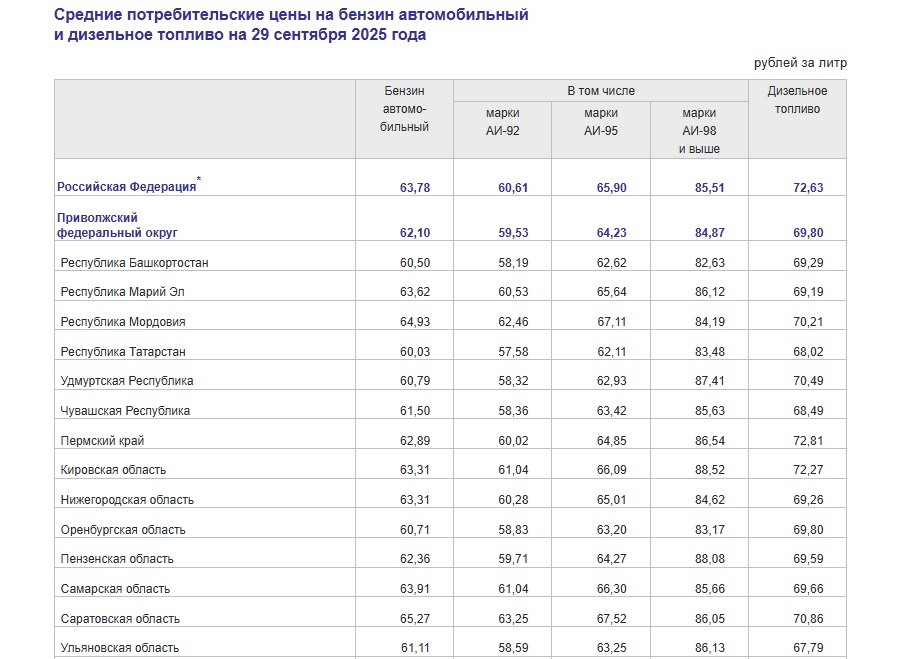Click the 'Пермский край' row label
This screenshot has width=900, height=659.
pos(102,441)
